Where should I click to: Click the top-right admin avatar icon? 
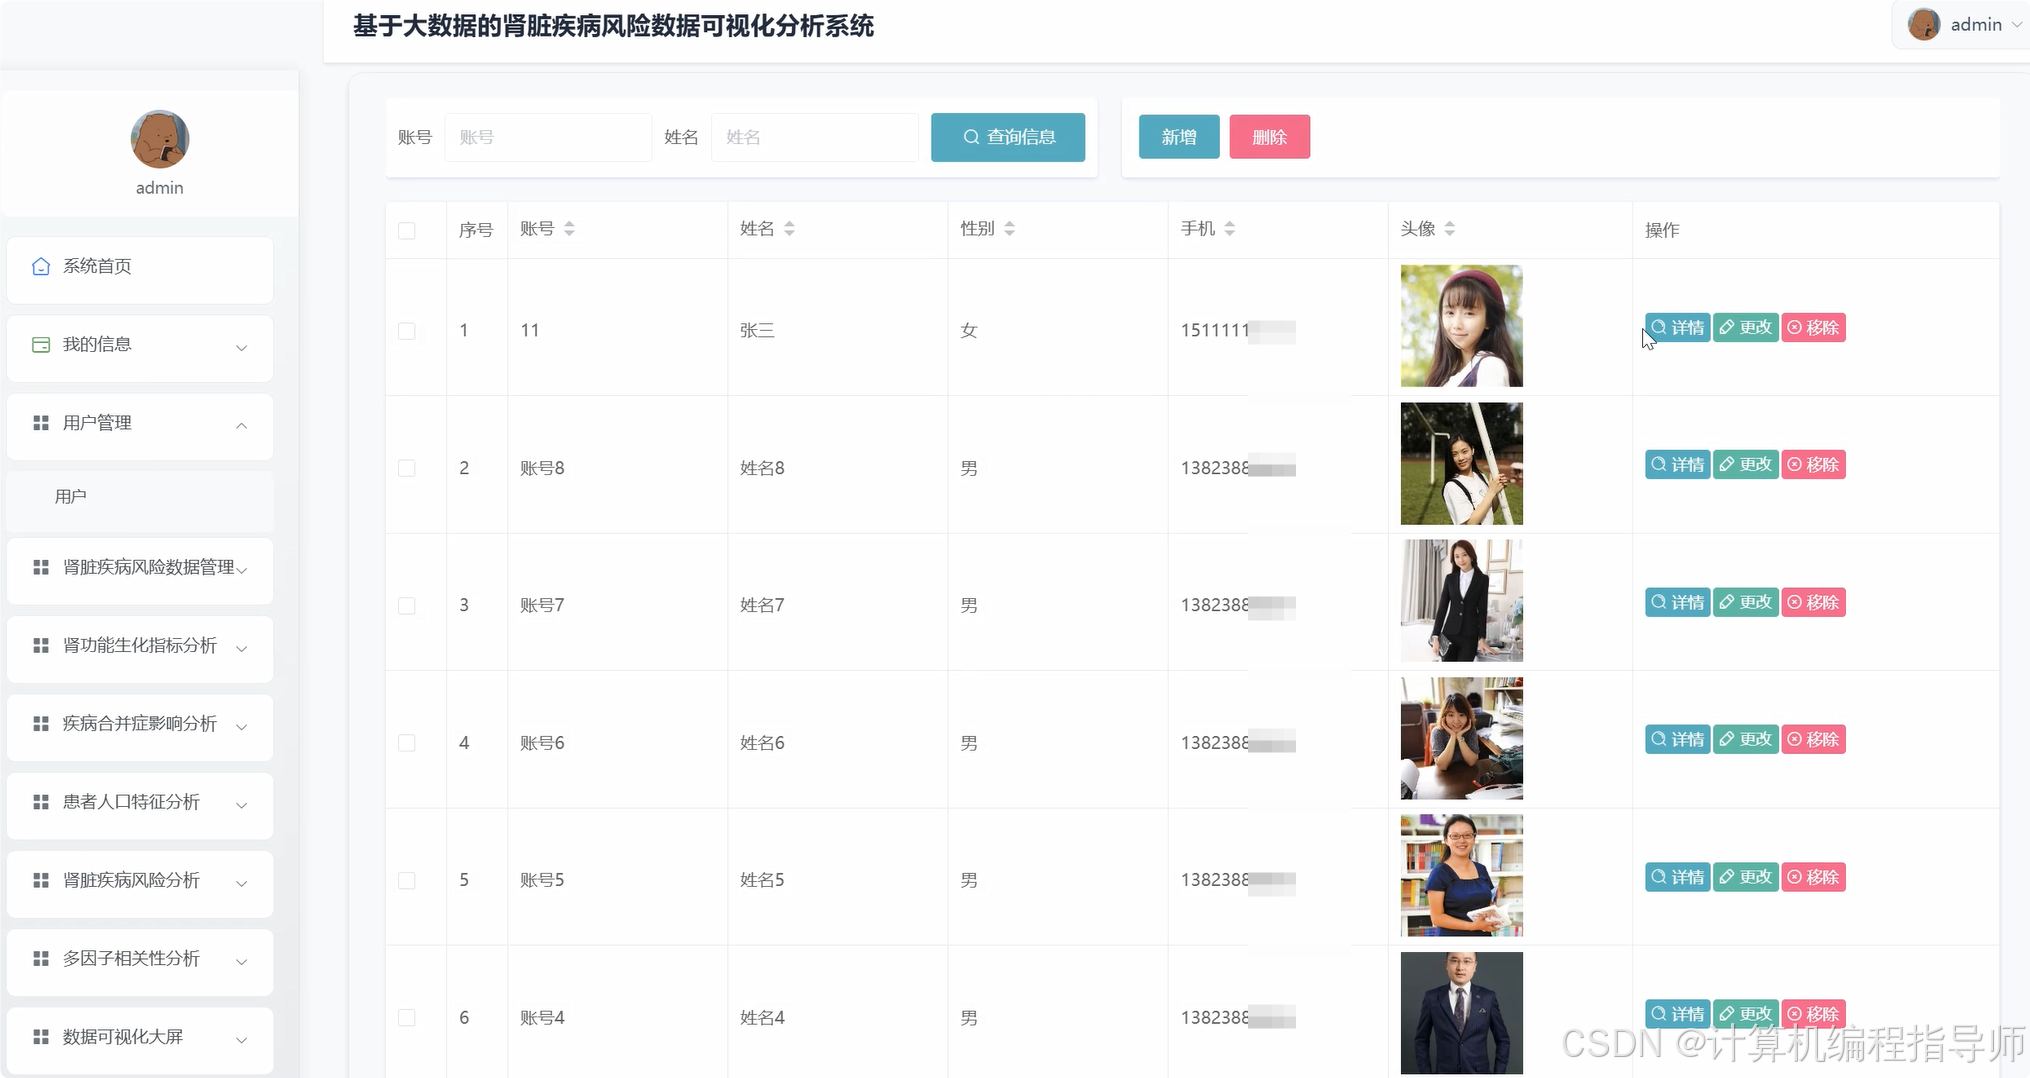[1924, 24]
